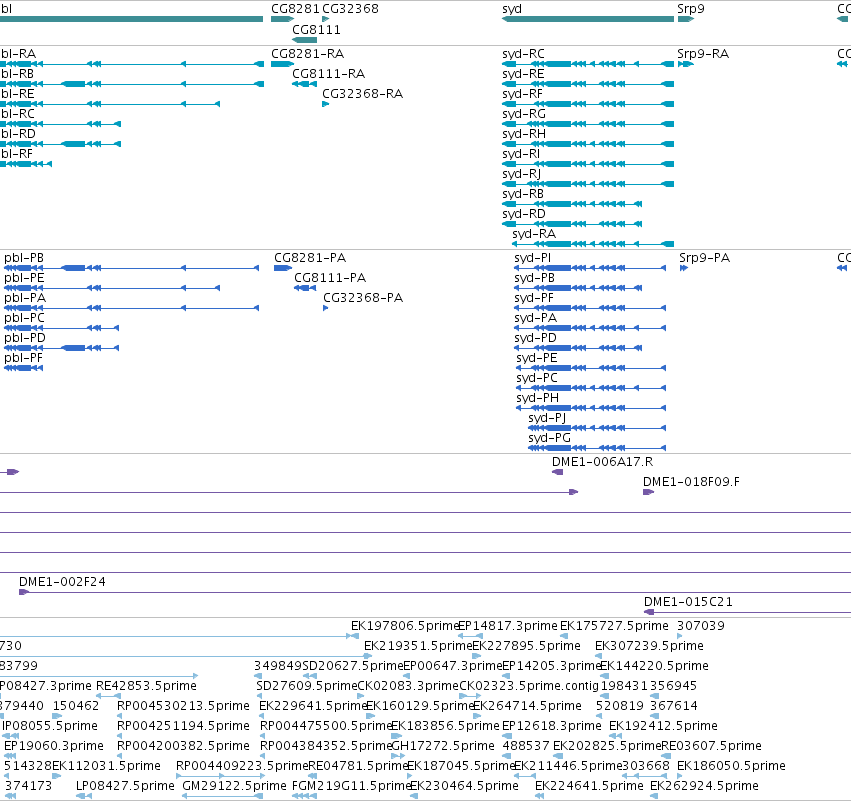Open protein CG8111-PA

click(x=330, y=278)
